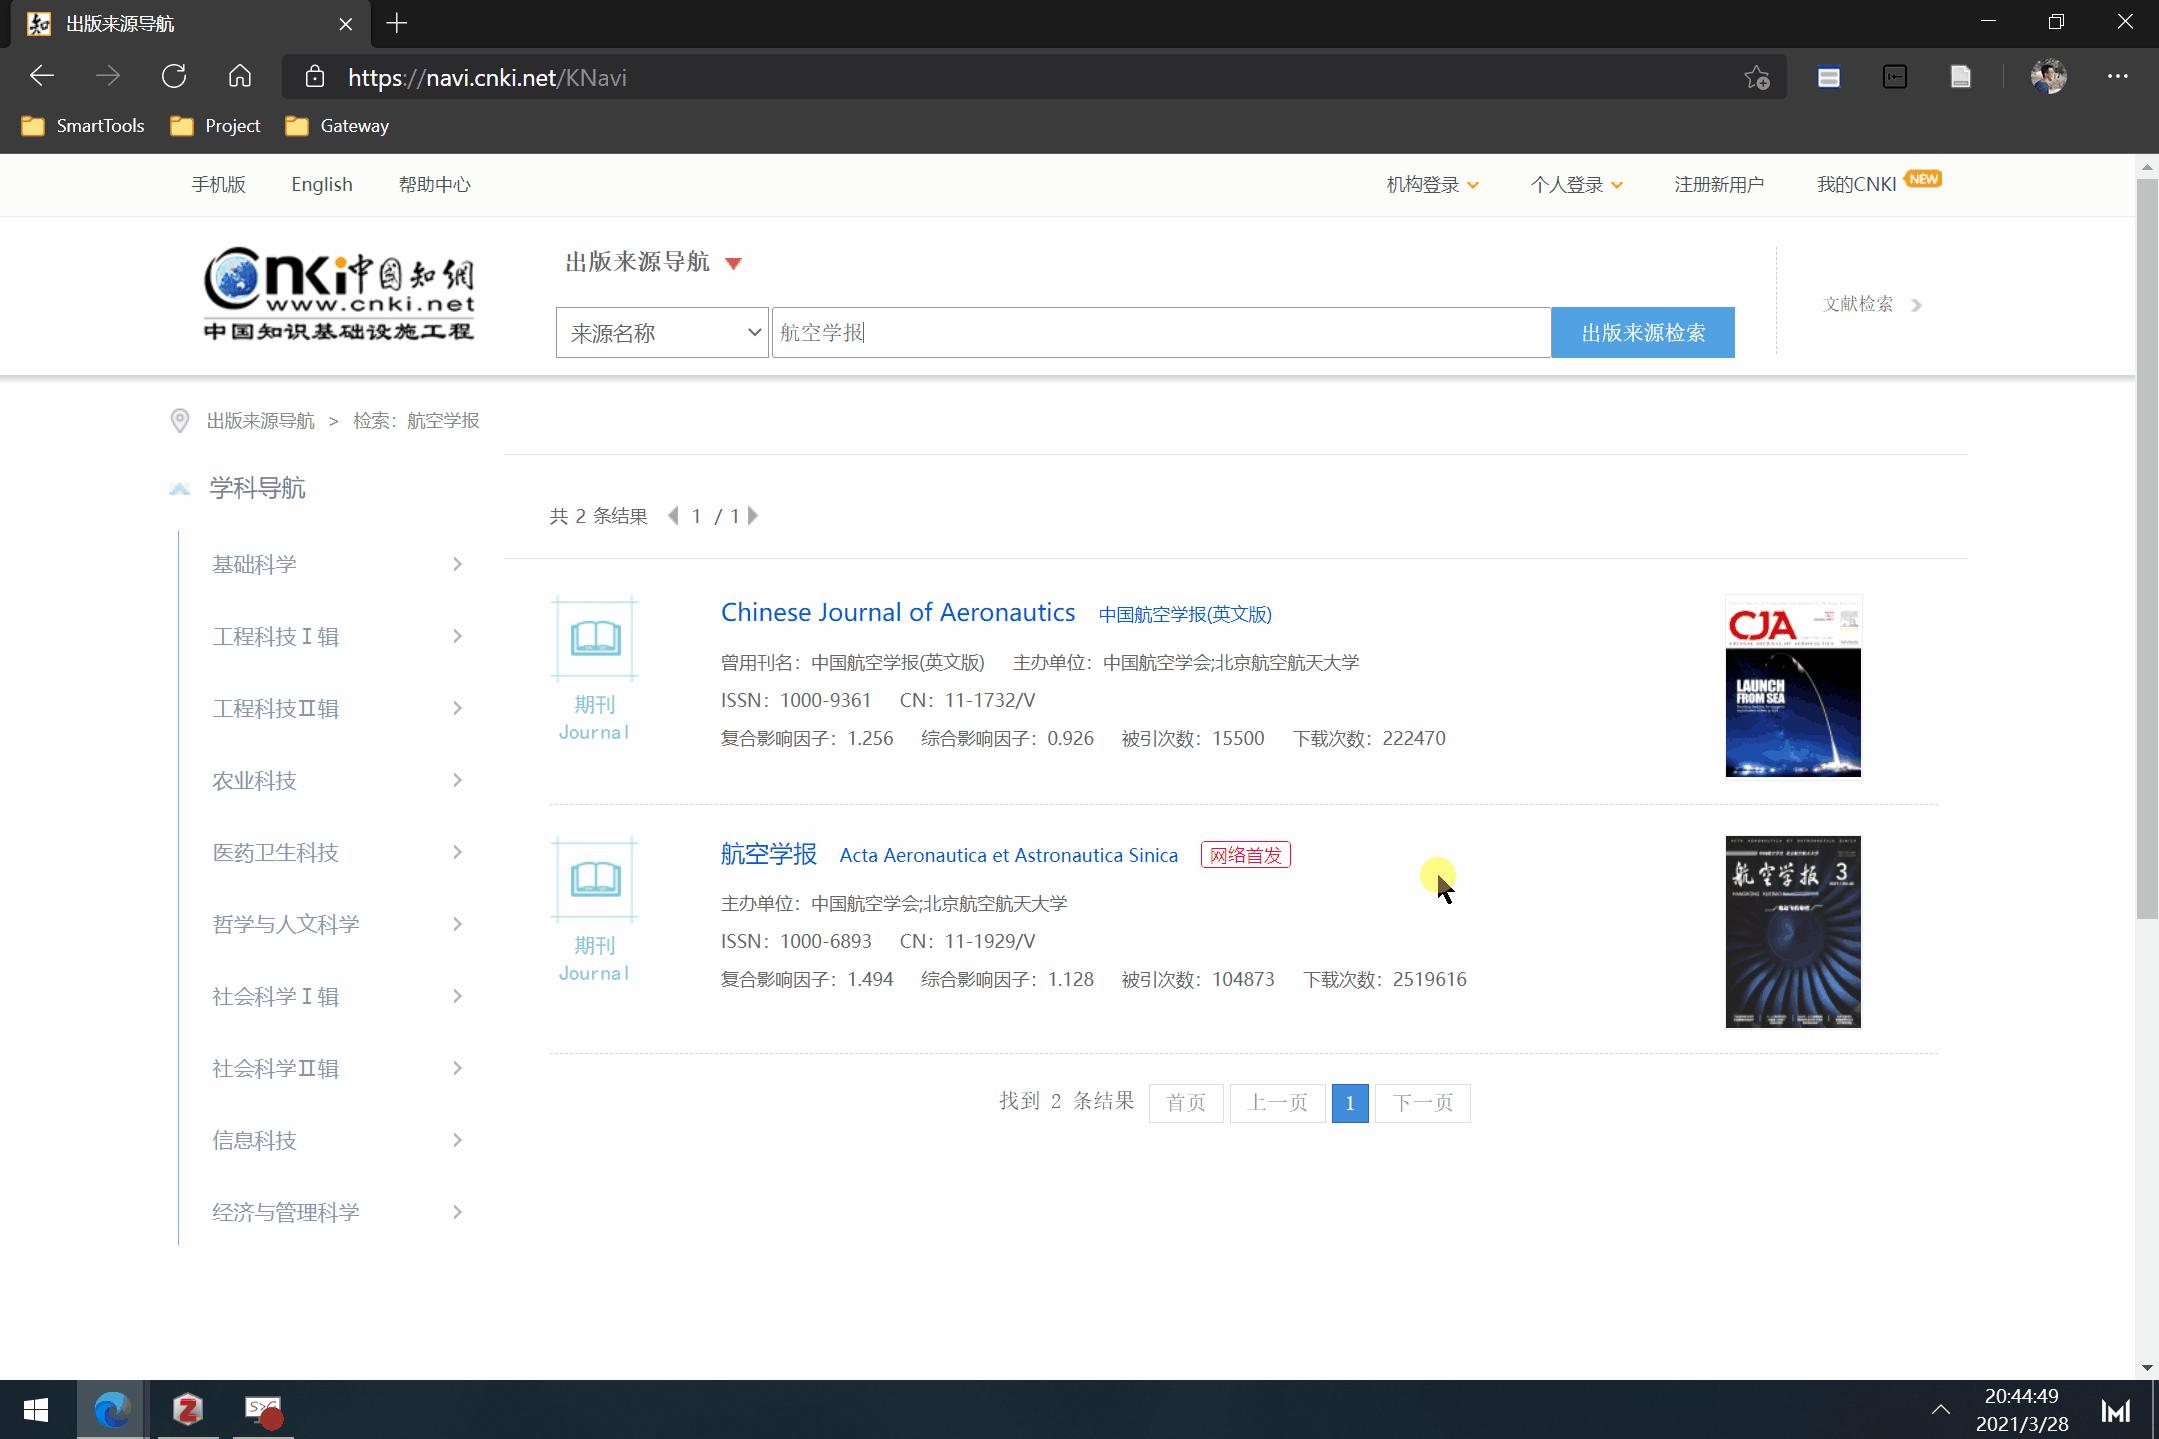Expand the 机构登录 dropdown
Screen dimensions: 2159x1439
pyautogui.click(x=1432, y=184)
